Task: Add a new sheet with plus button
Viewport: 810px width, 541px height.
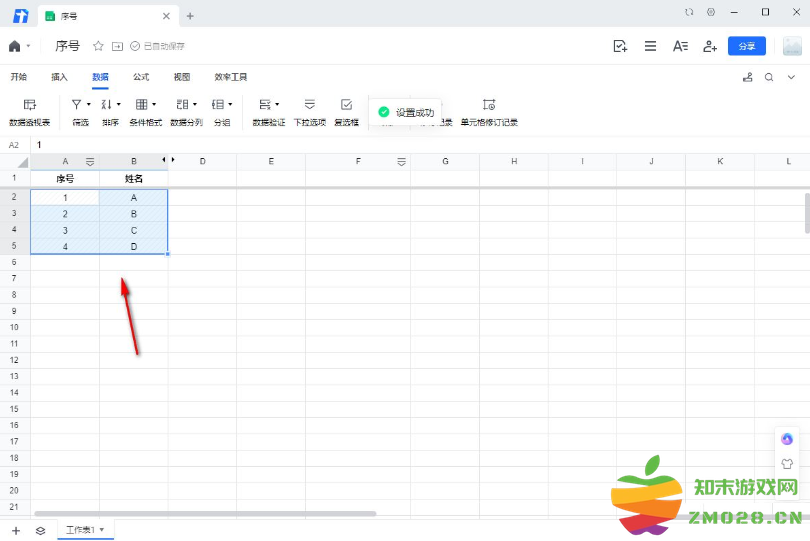Action: click(16, 530)
